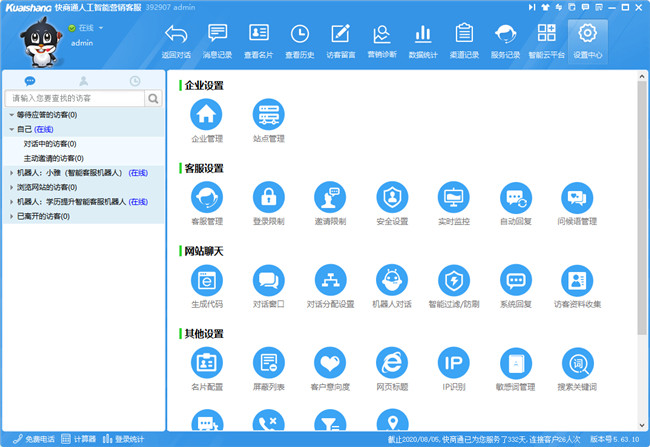Open the IP识别 icon
Image resolution: width=650 pixels, height=447 pixels.
pos(454,363)
